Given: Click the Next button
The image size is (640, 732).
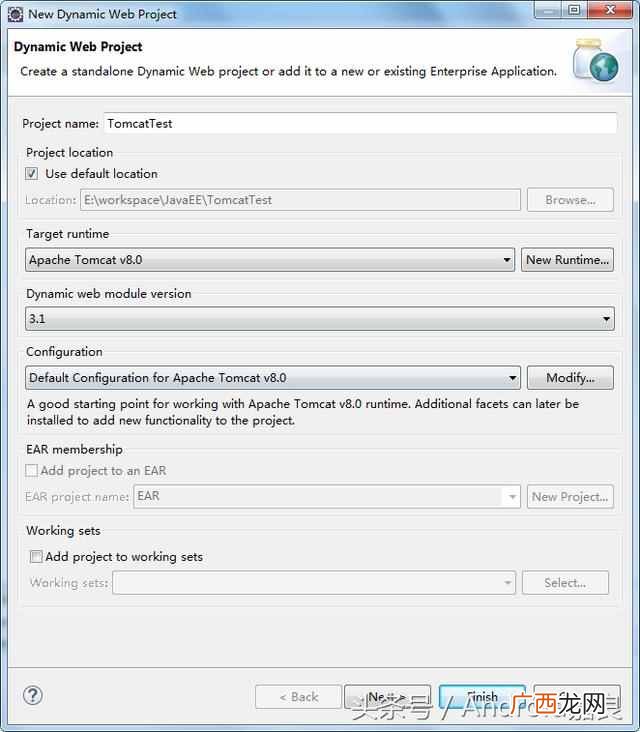Looking at the screenshot, I should [x=387, y=697].
